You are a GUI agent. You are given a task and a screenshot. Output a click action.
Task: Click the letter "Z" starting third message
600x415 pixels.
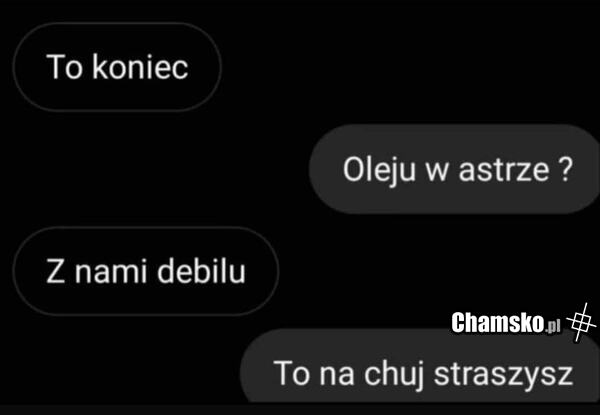(x=55, y=271)
